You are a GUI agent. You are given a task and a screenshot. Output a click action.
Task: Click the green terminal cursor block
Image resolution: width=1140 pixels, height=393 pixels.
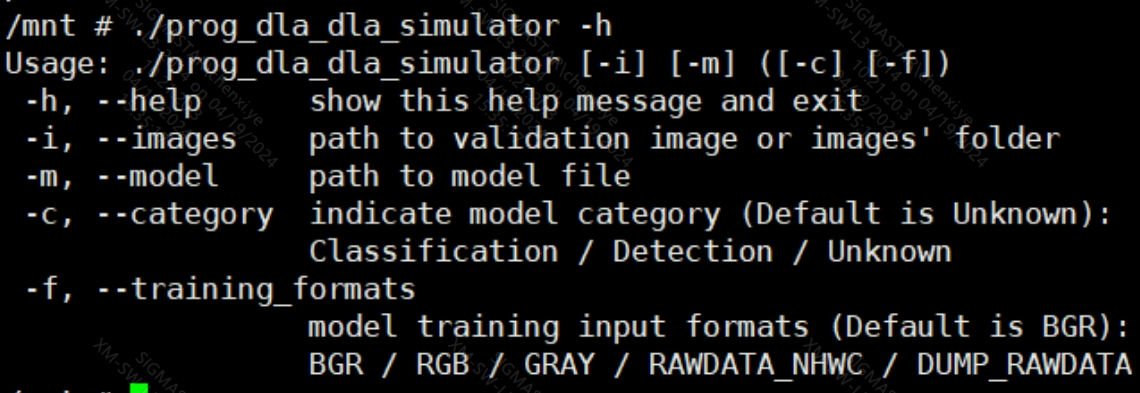140,389
